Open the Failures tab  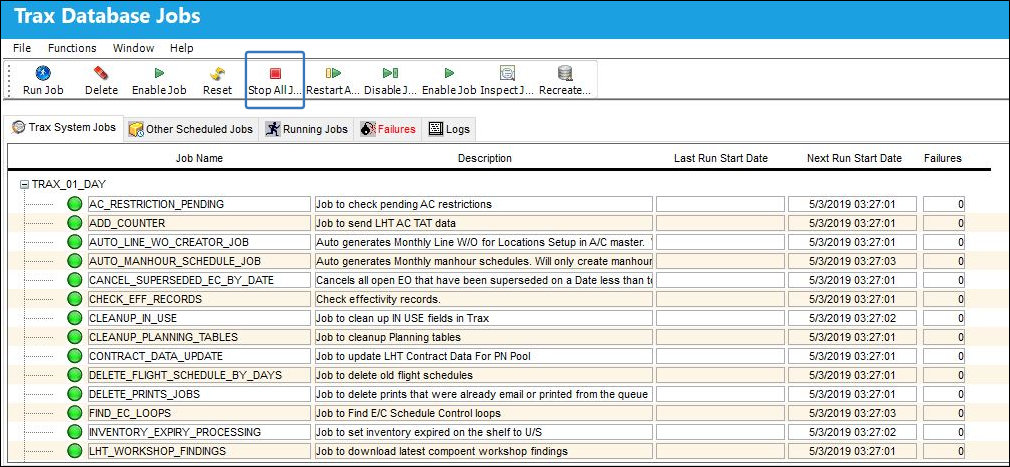pos(388,129)
